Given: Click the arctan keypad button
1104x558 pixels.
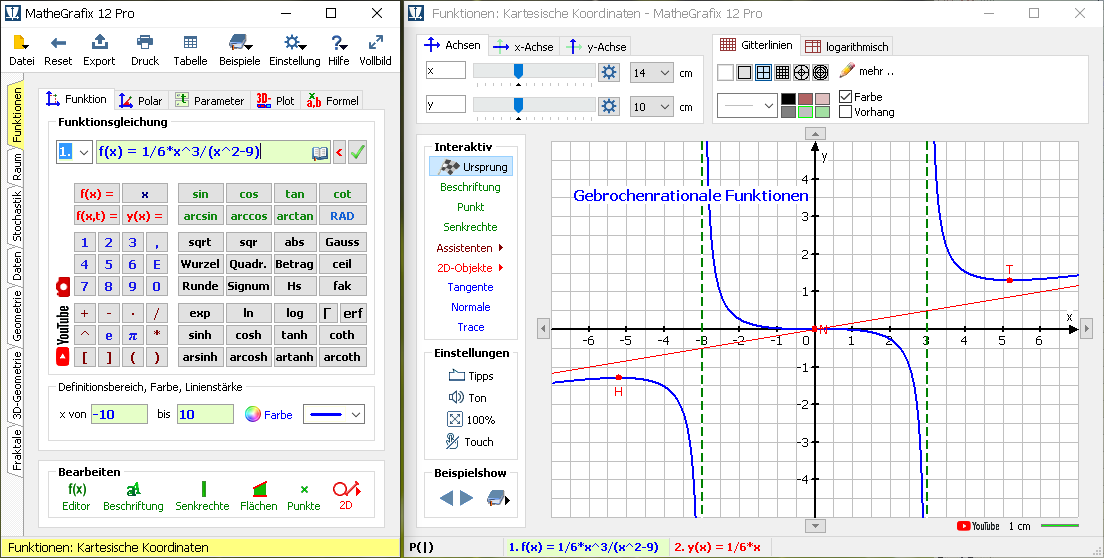Looking at the screenshot, I should click(x=295, y=216).
